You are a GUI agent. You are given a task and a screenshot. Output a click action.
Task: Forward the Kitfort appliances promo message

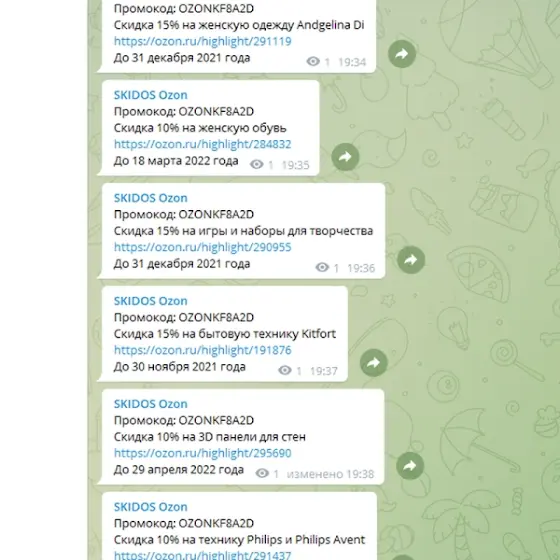pyautogui.click(x=374, y=362)
